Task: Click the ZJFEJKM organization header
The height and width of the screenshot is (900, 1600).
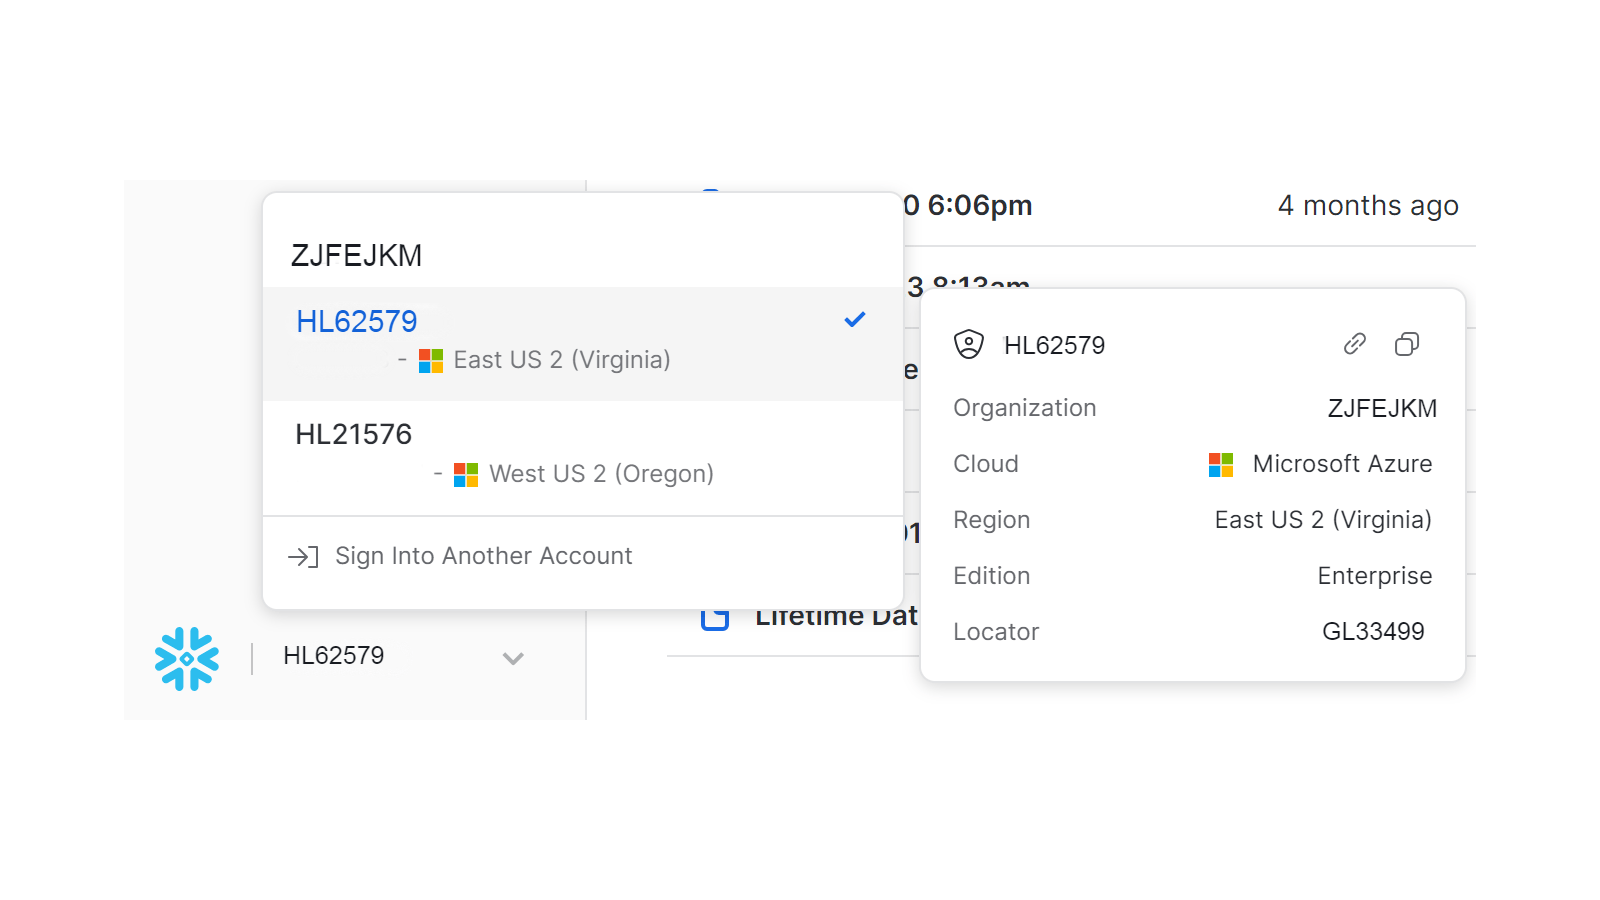Action: (356, 256)
